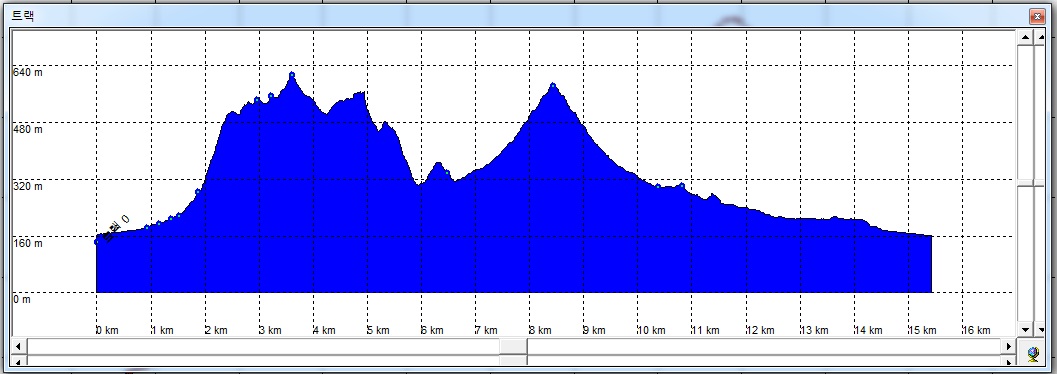Click the upper horizontal scrollbar's right arrow
The width and height of the screenshot is (1057, 374).
tap(1009, 346)
